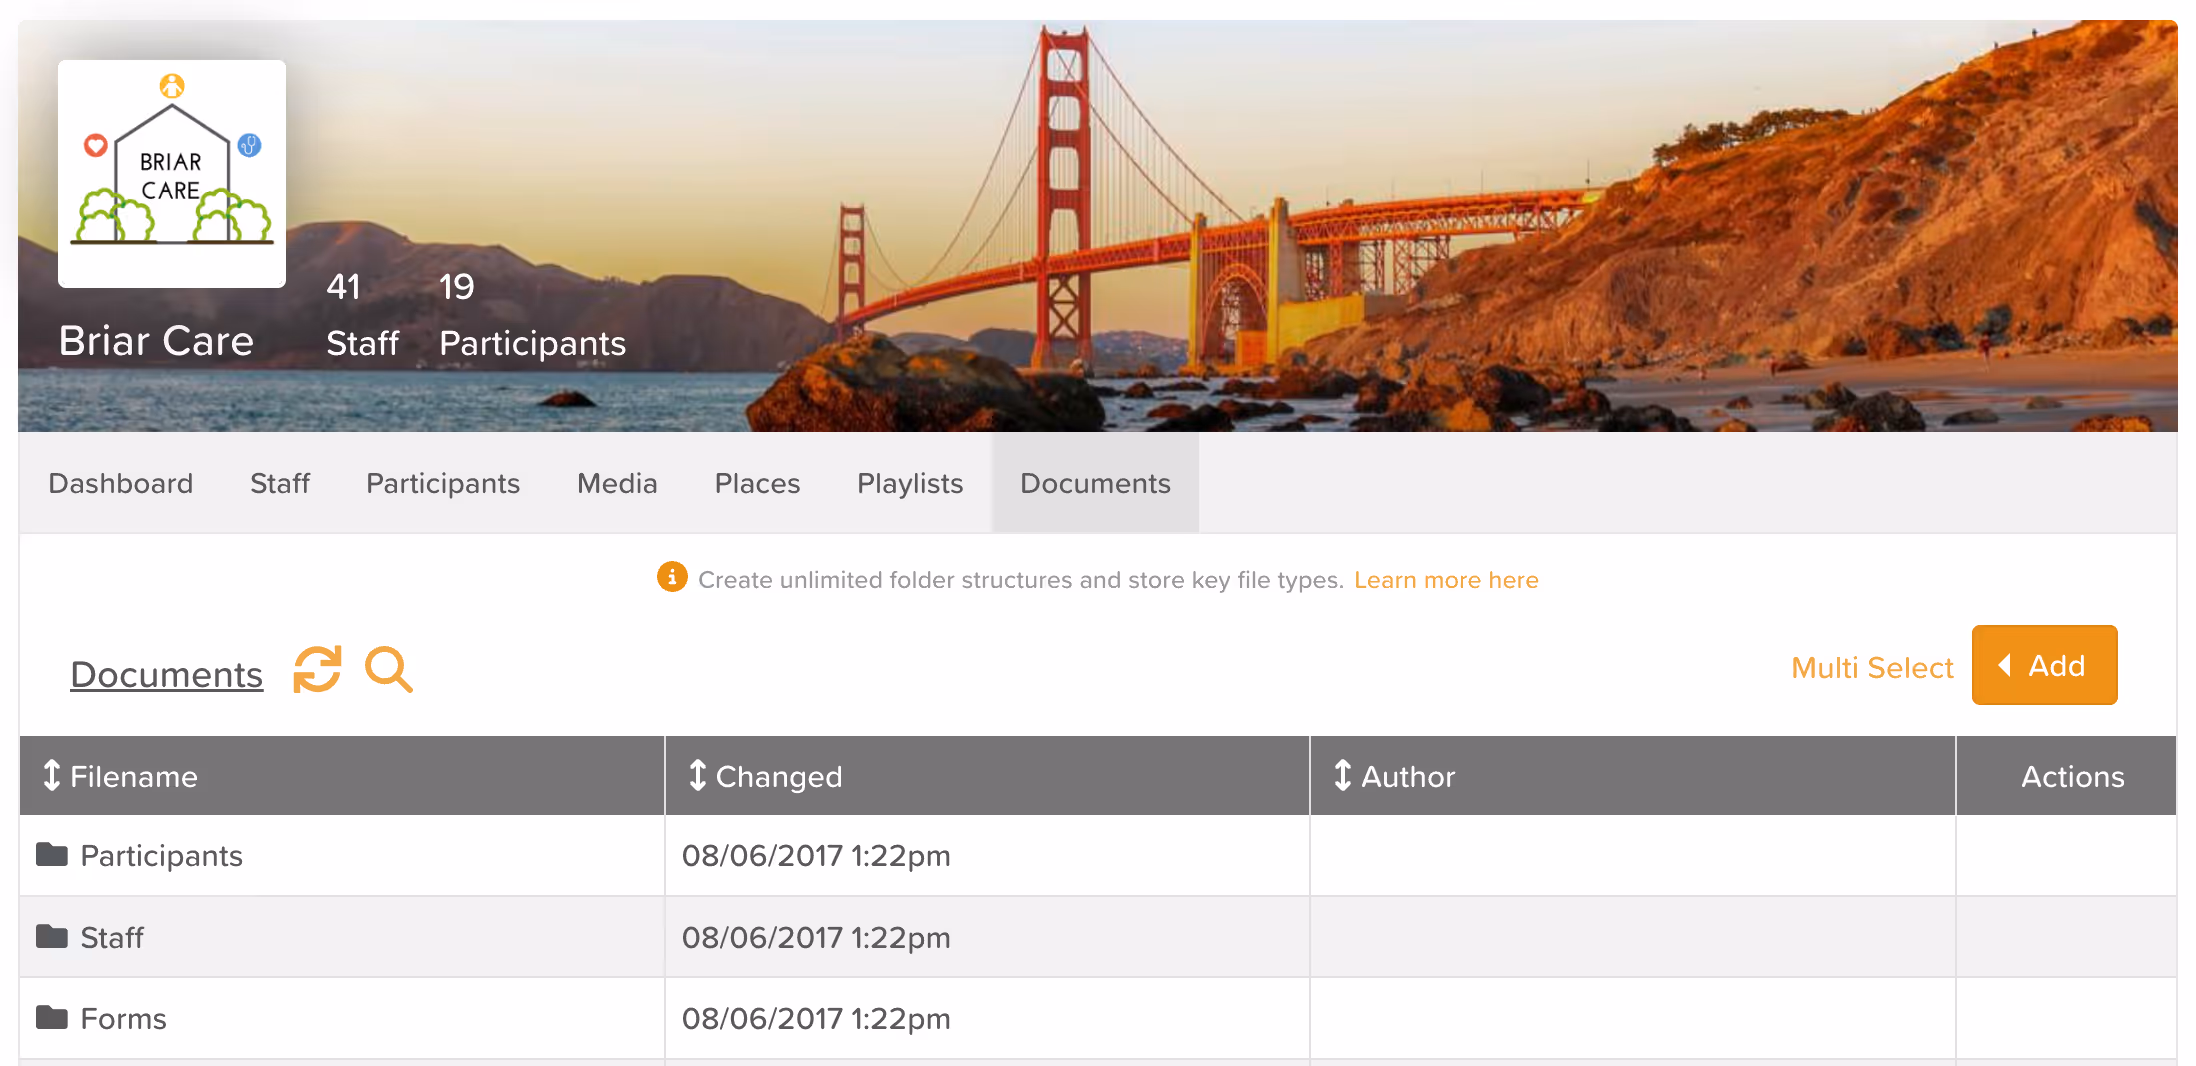The height and width of the screenshot is (1066, 2196).
Task: Sort by the Filename arrow icon
Action: click(x=51, y=775)
